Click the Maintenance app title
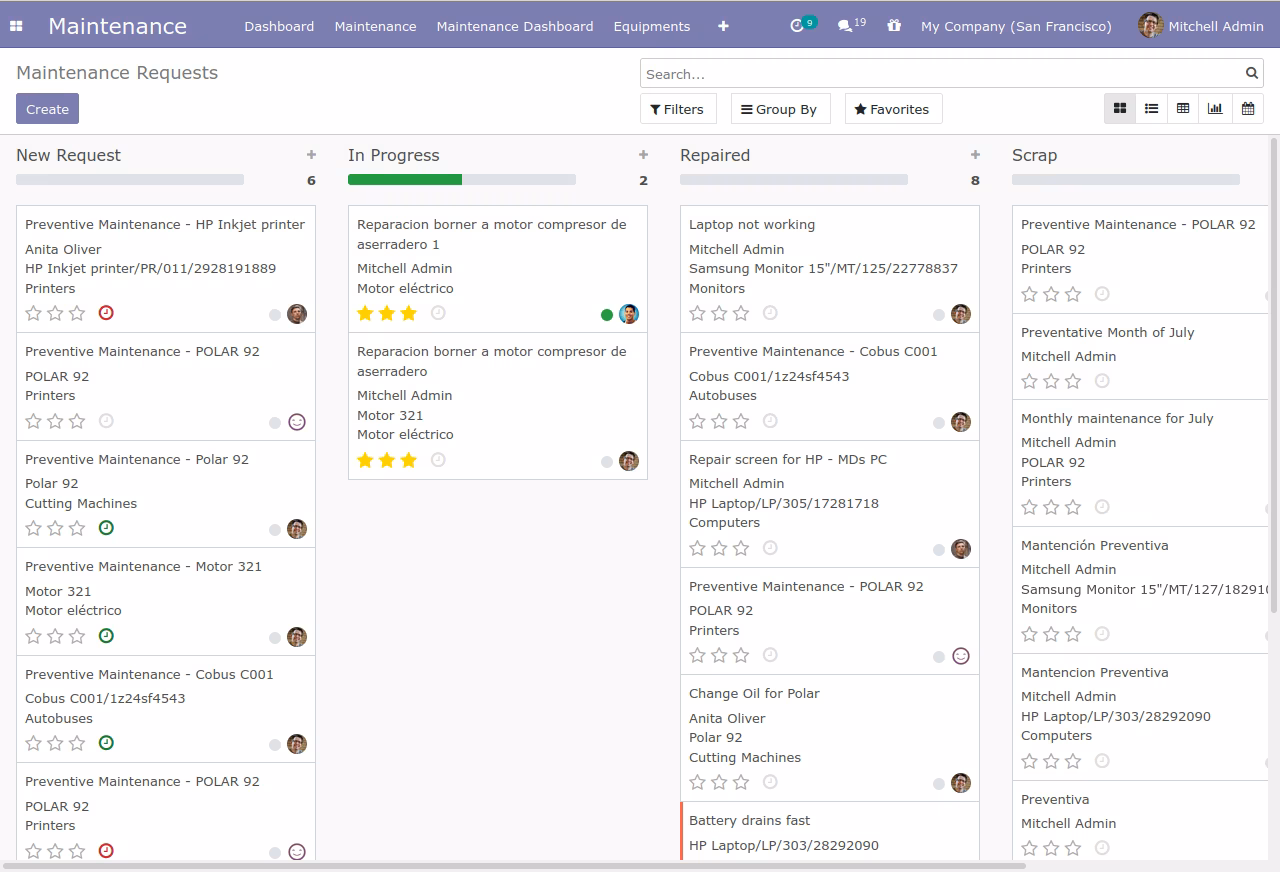The image size is (1280, 872). [117, 26]
